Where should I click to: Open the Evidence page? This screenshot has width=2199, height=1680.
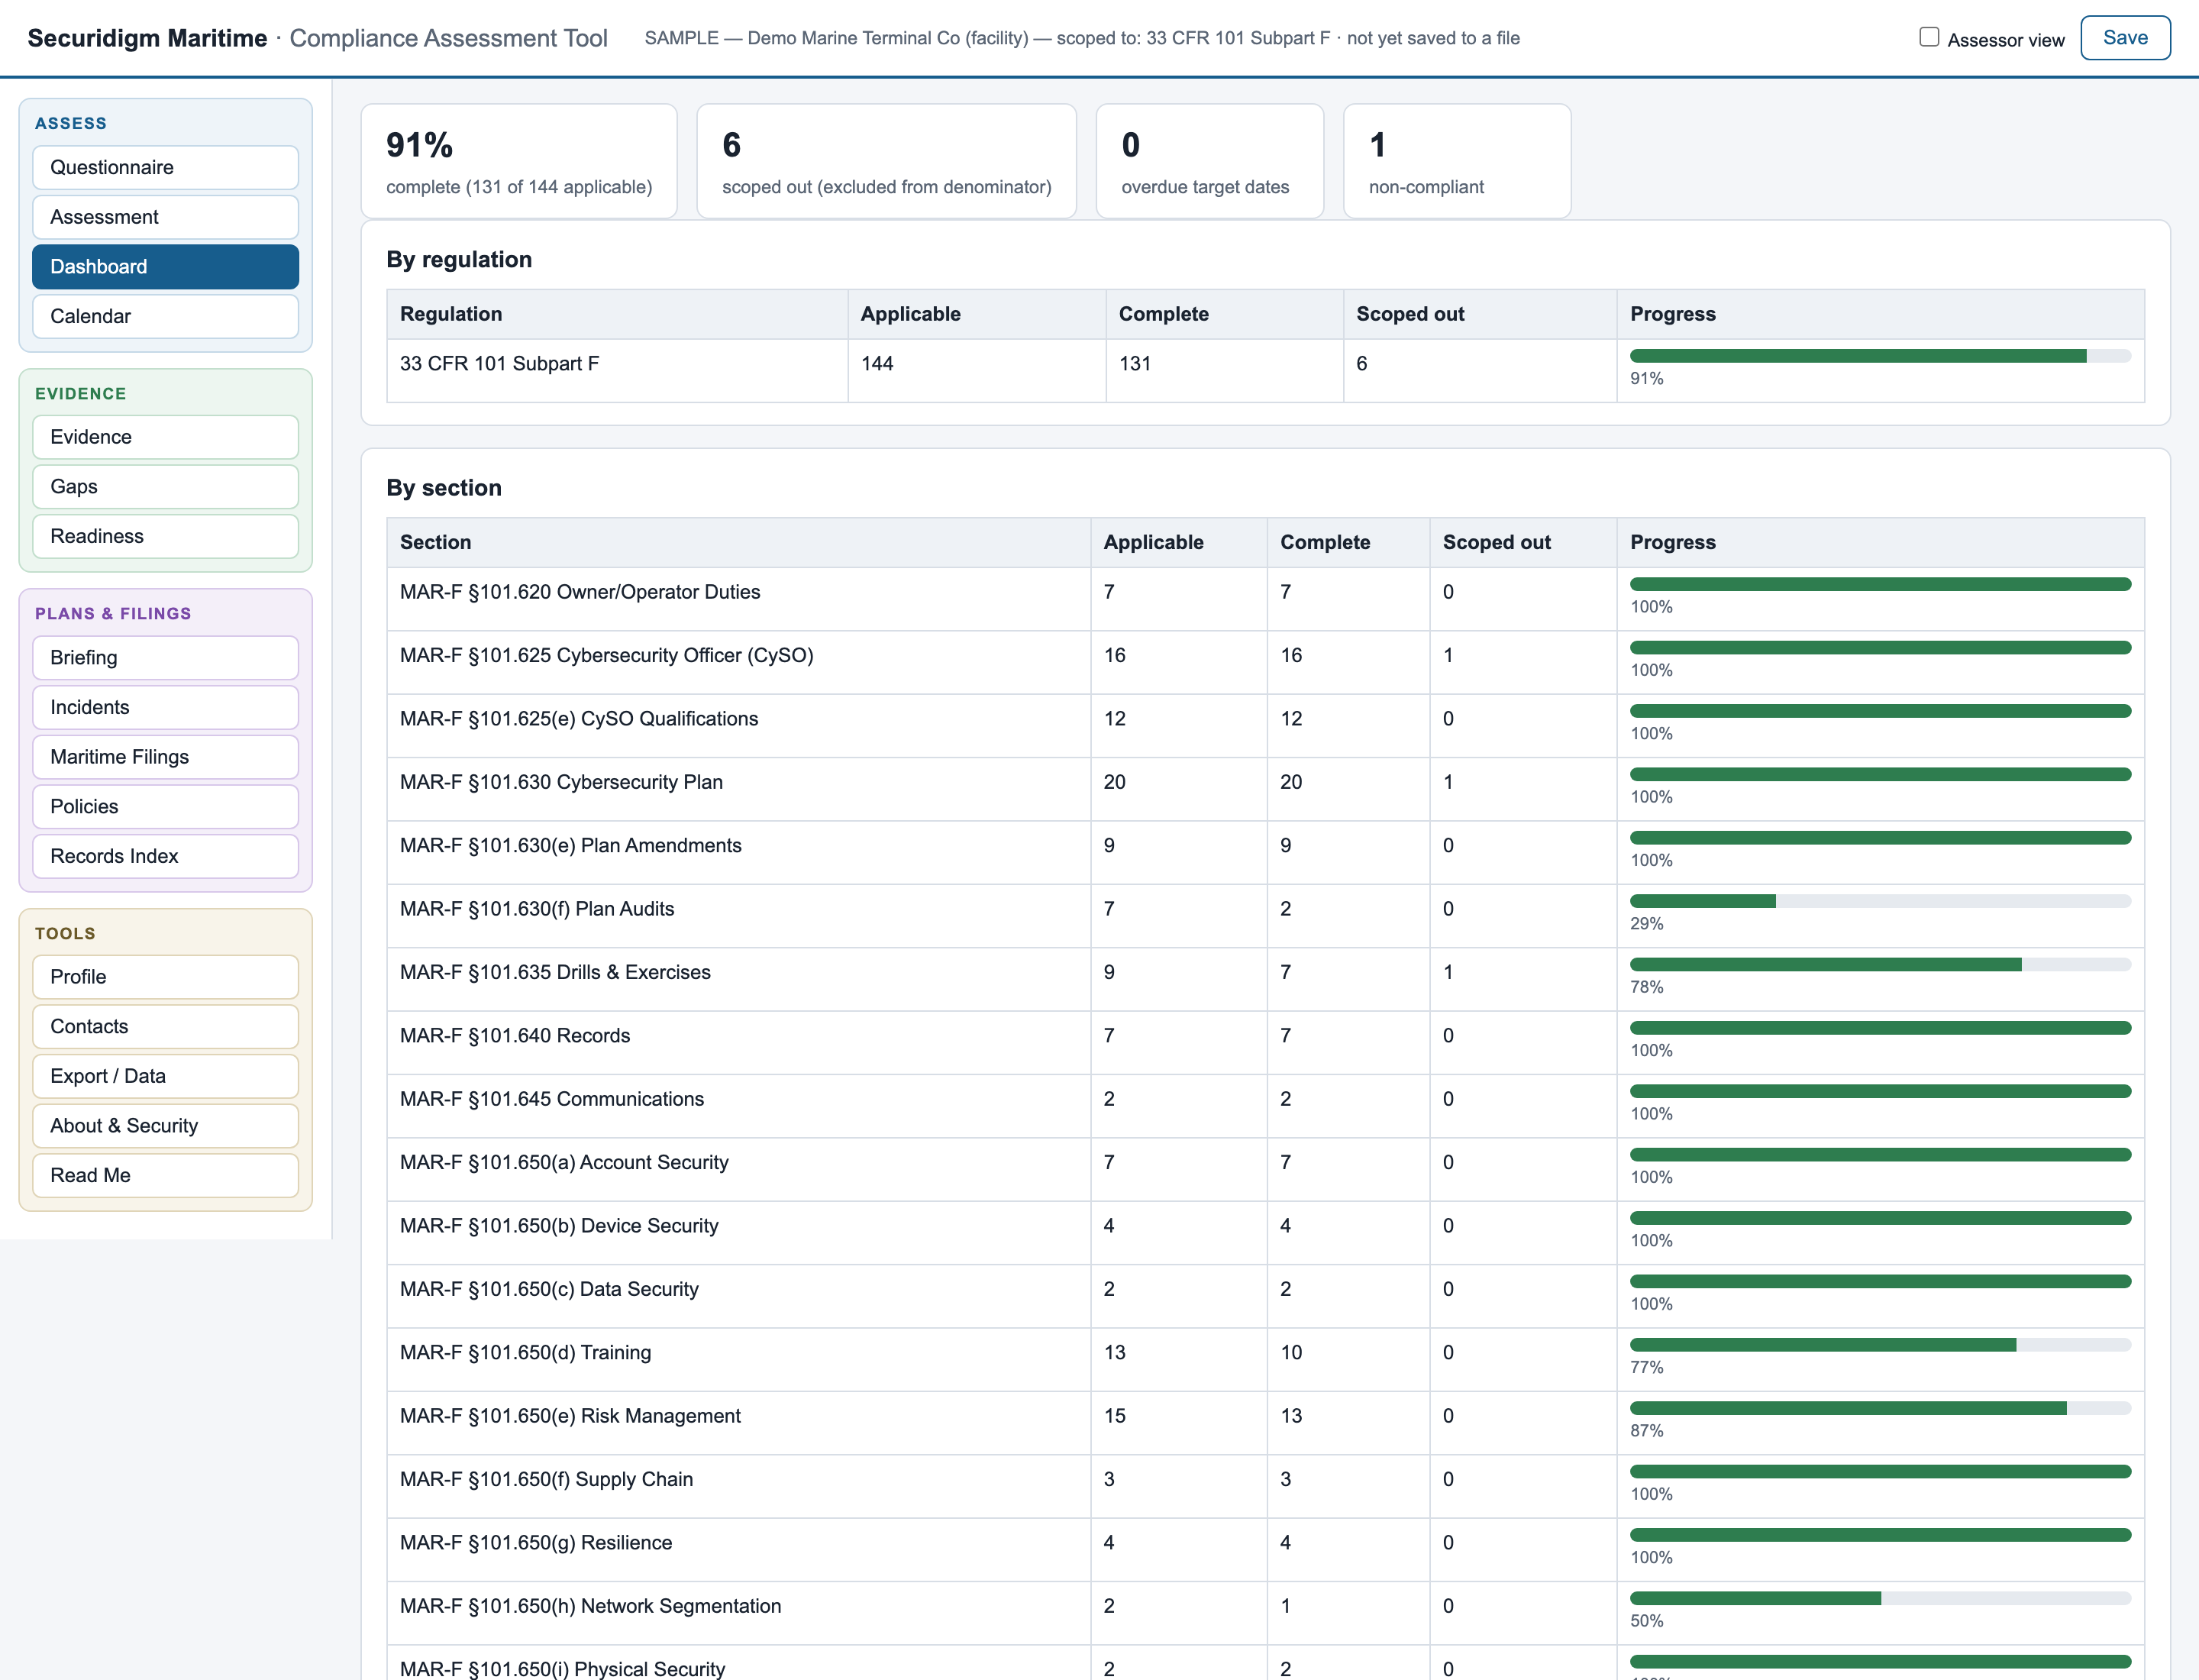tap(165, 437)
